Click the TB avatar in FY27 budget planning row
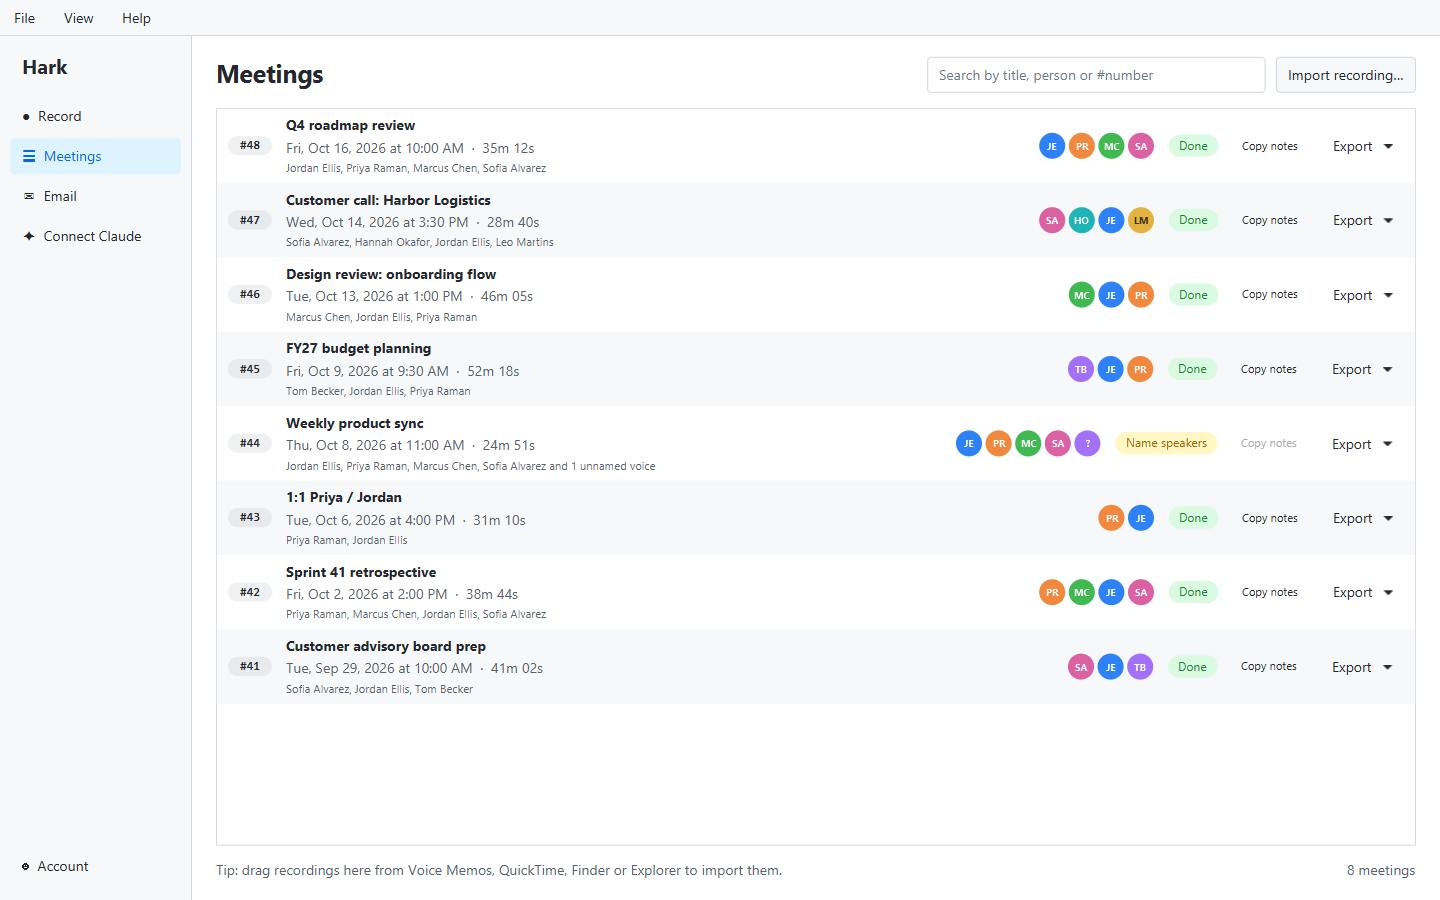 (1081, 369)
